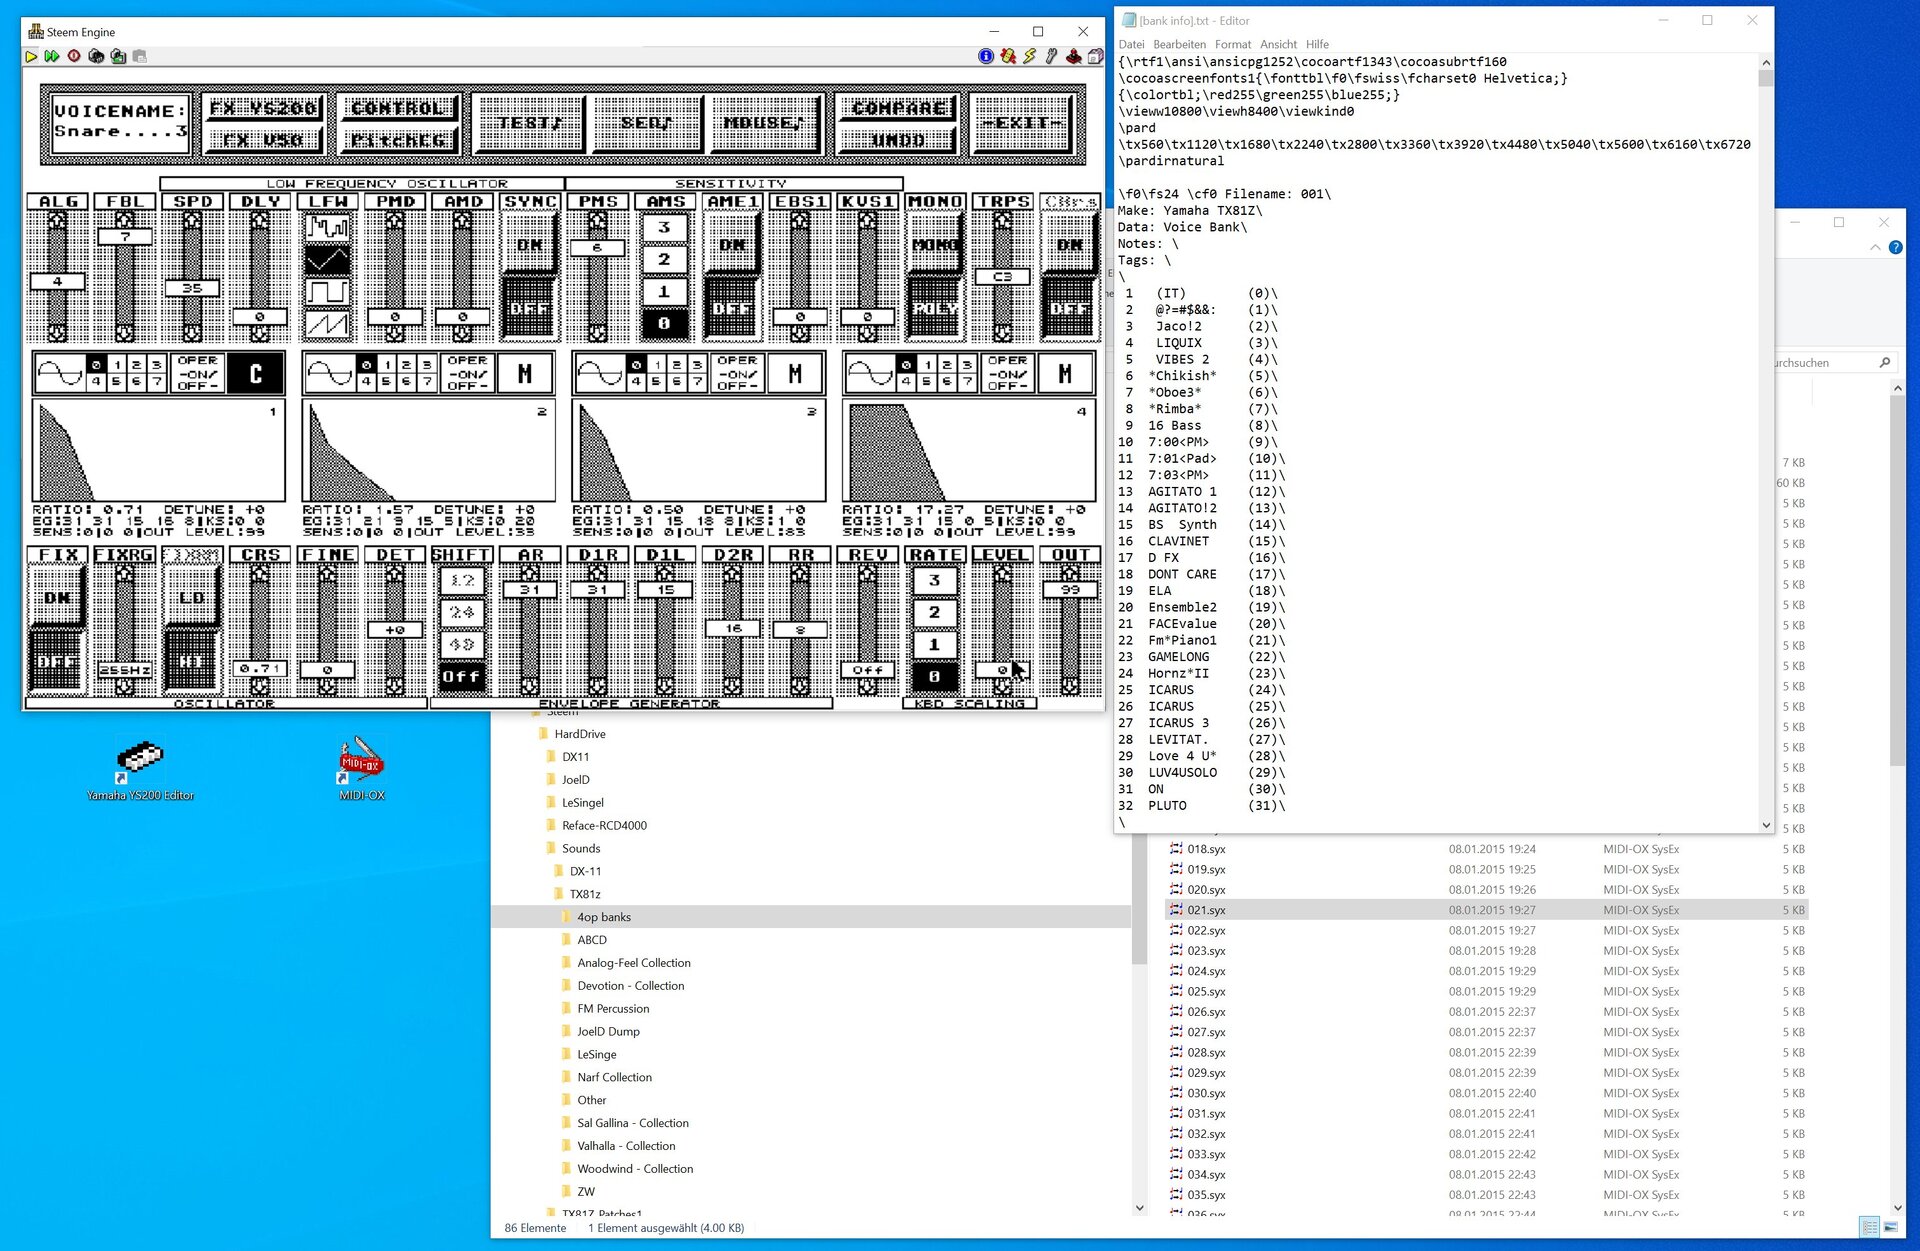Collapse the Explorer ribbon chevron
Screen dimensions: 1920x1251
(x=1875, y=247)
